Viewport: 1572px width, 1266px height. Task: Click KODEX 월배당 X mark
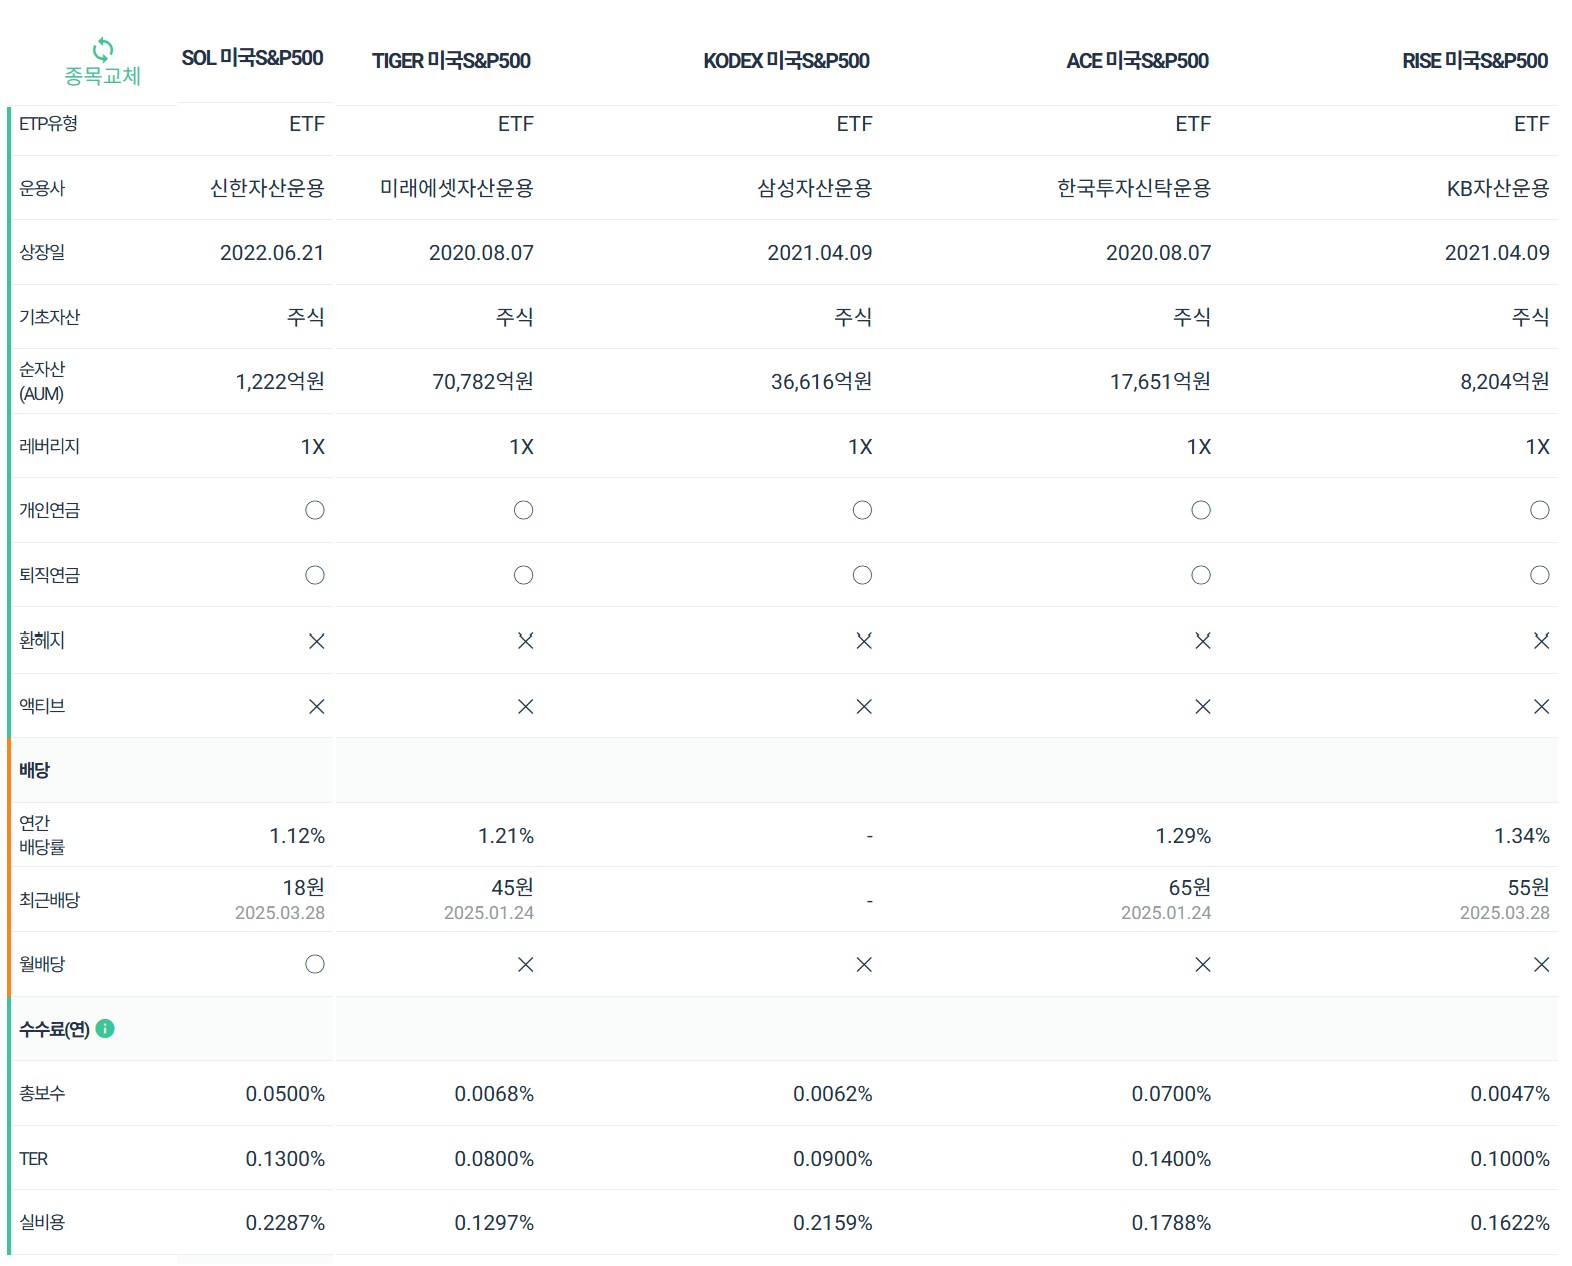click(864, 965)
